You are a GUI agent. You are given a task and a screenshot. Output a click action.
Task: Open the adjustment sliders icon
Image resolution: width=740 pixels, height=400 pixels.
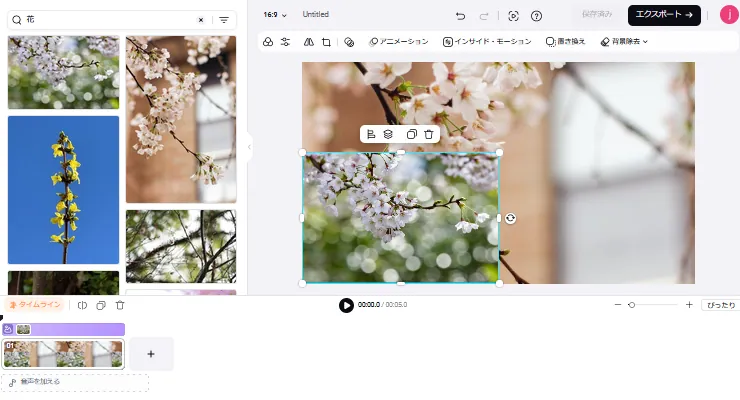coord(285,42)
